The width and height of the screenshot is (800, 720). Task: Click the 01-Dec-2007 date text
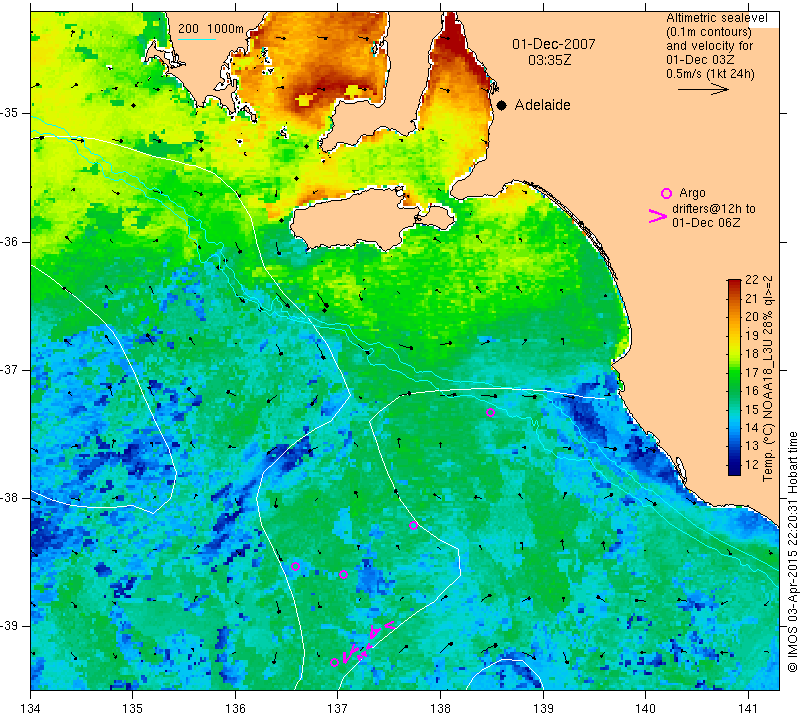(x=554, y=44)
